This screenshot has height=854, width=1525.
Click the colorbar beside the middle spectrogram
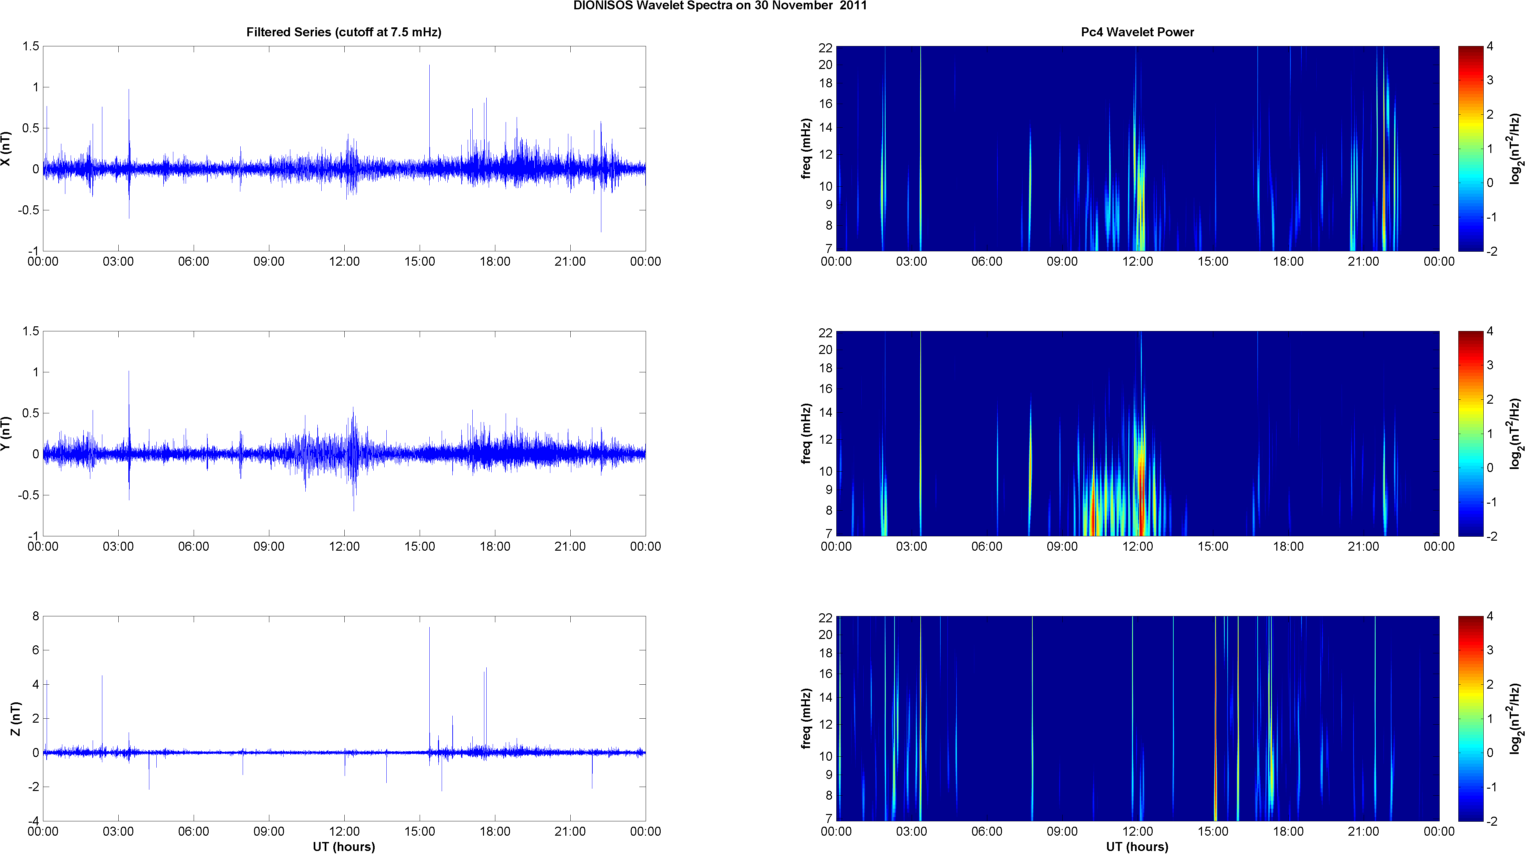tap(1470, 433)
